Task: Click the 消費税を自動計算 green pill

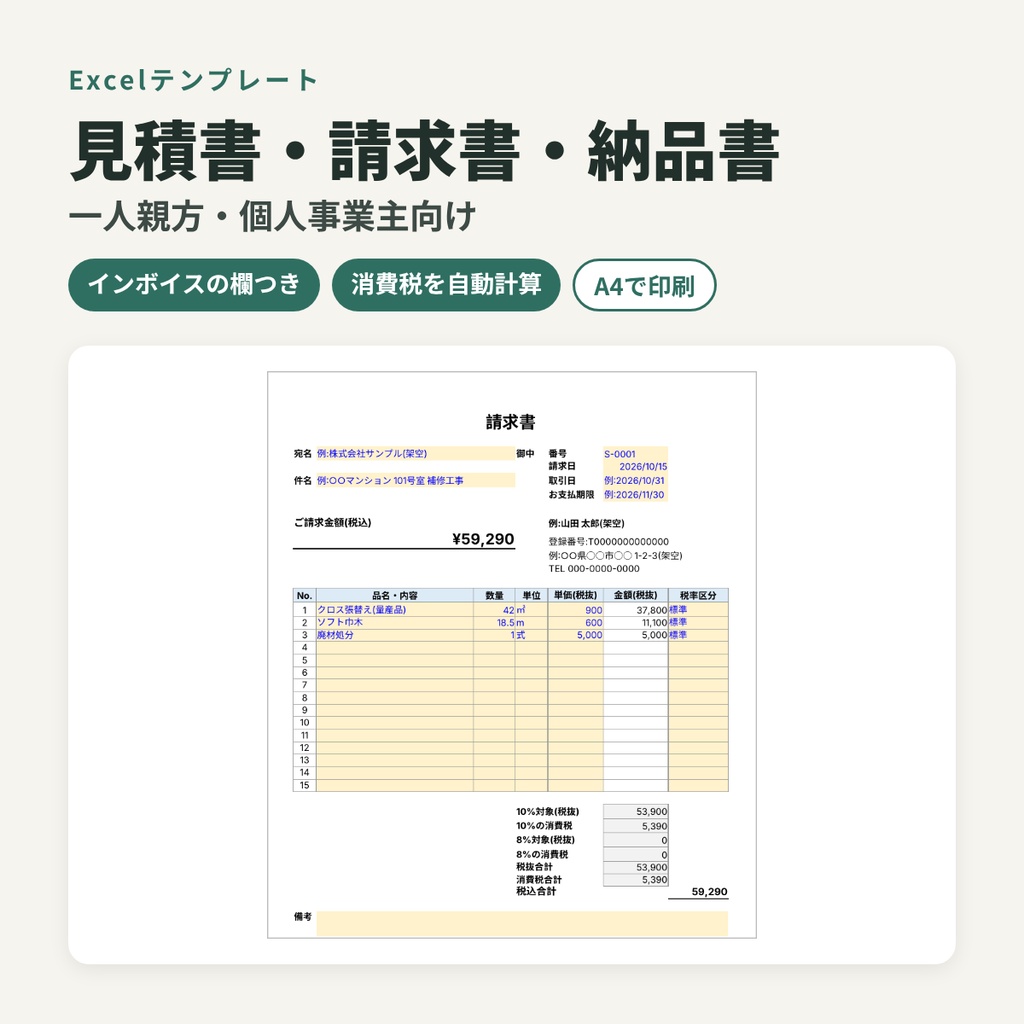Action: 446,285
